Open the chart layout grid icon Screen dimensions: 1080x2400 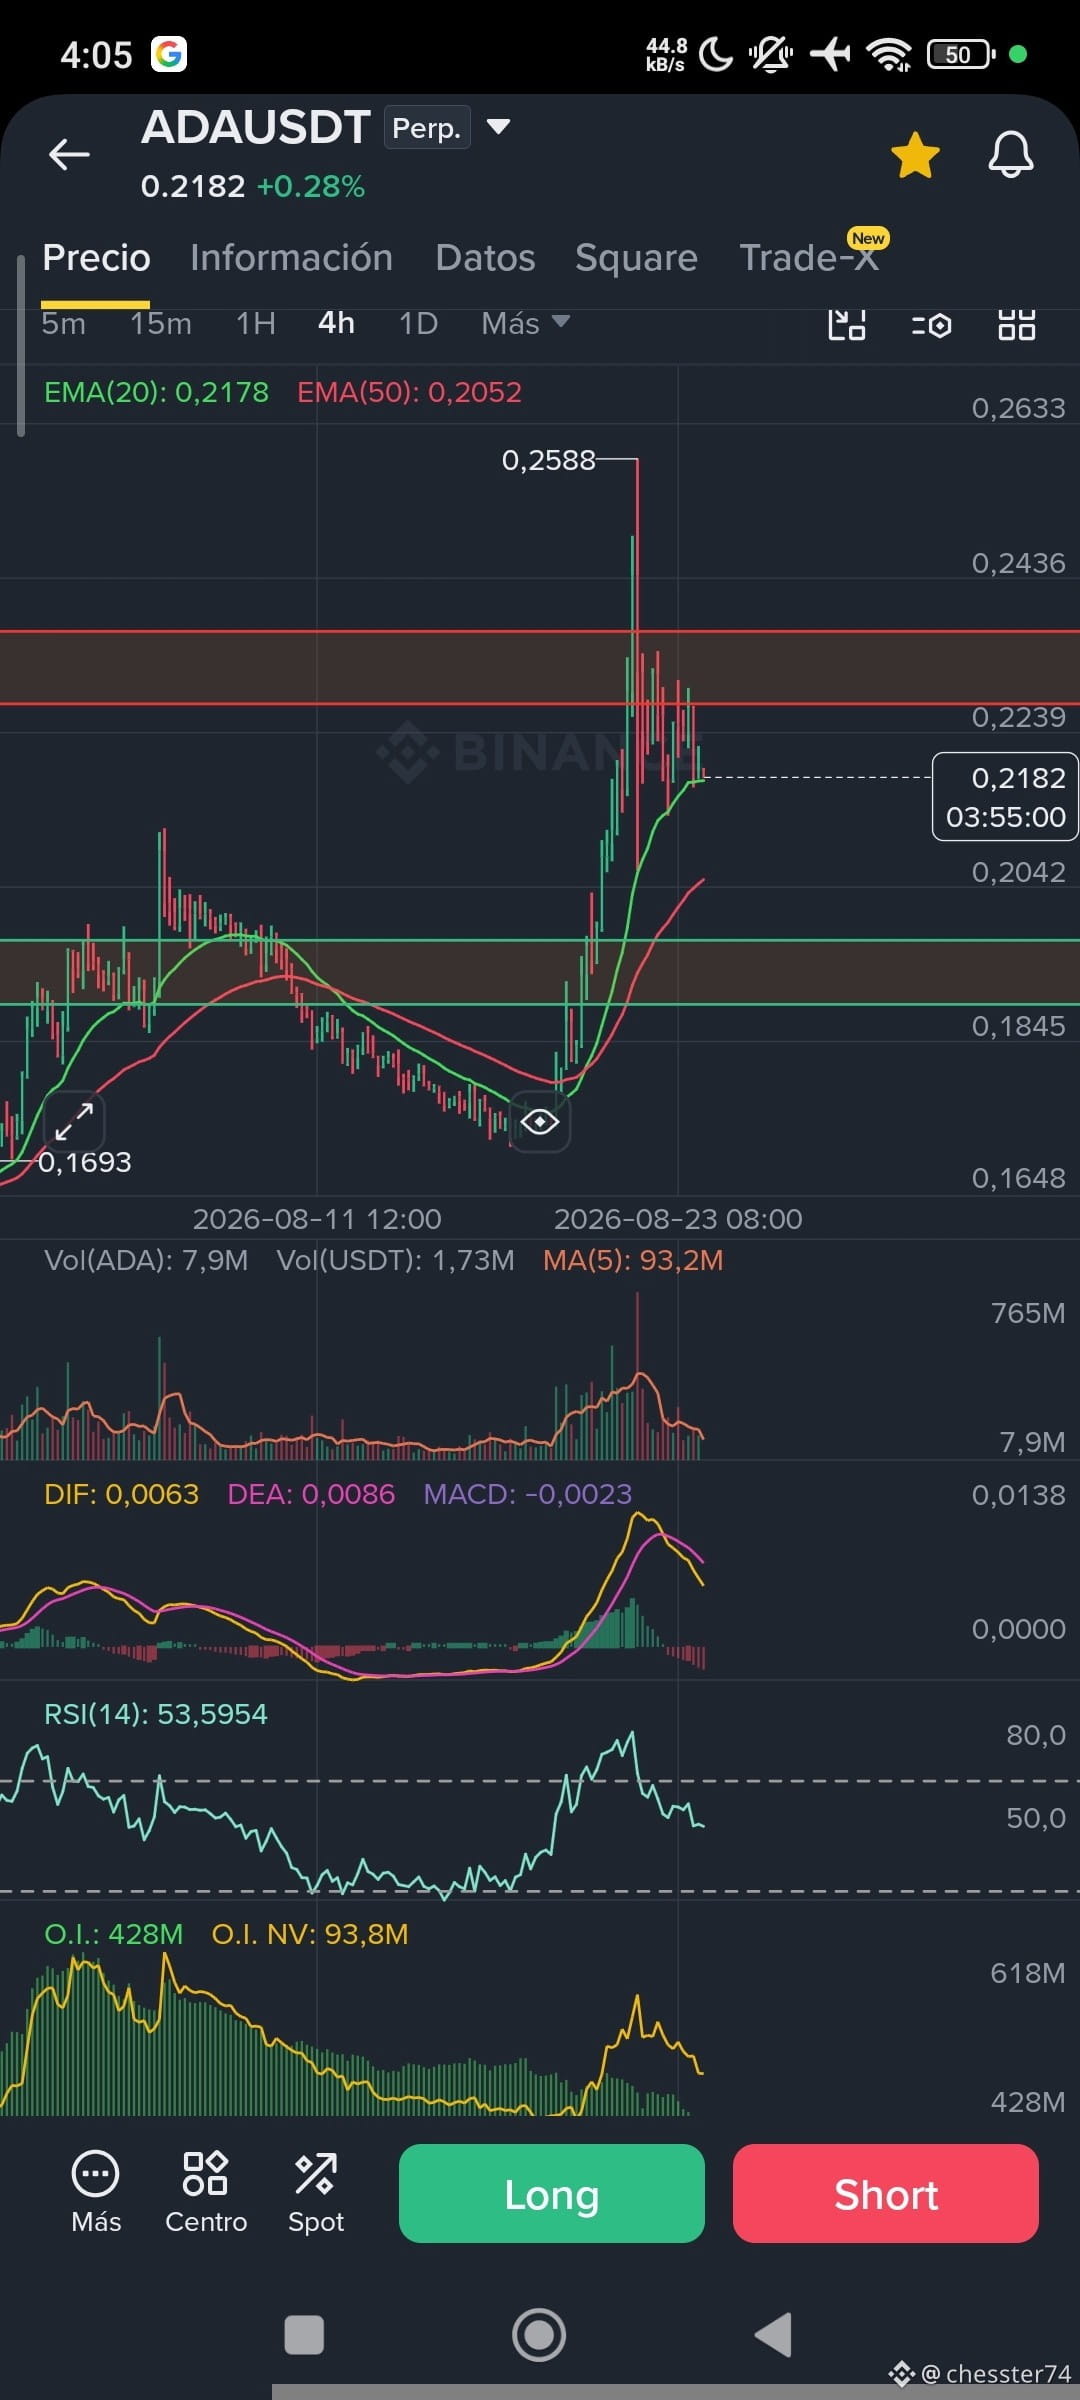point(1017,325)
